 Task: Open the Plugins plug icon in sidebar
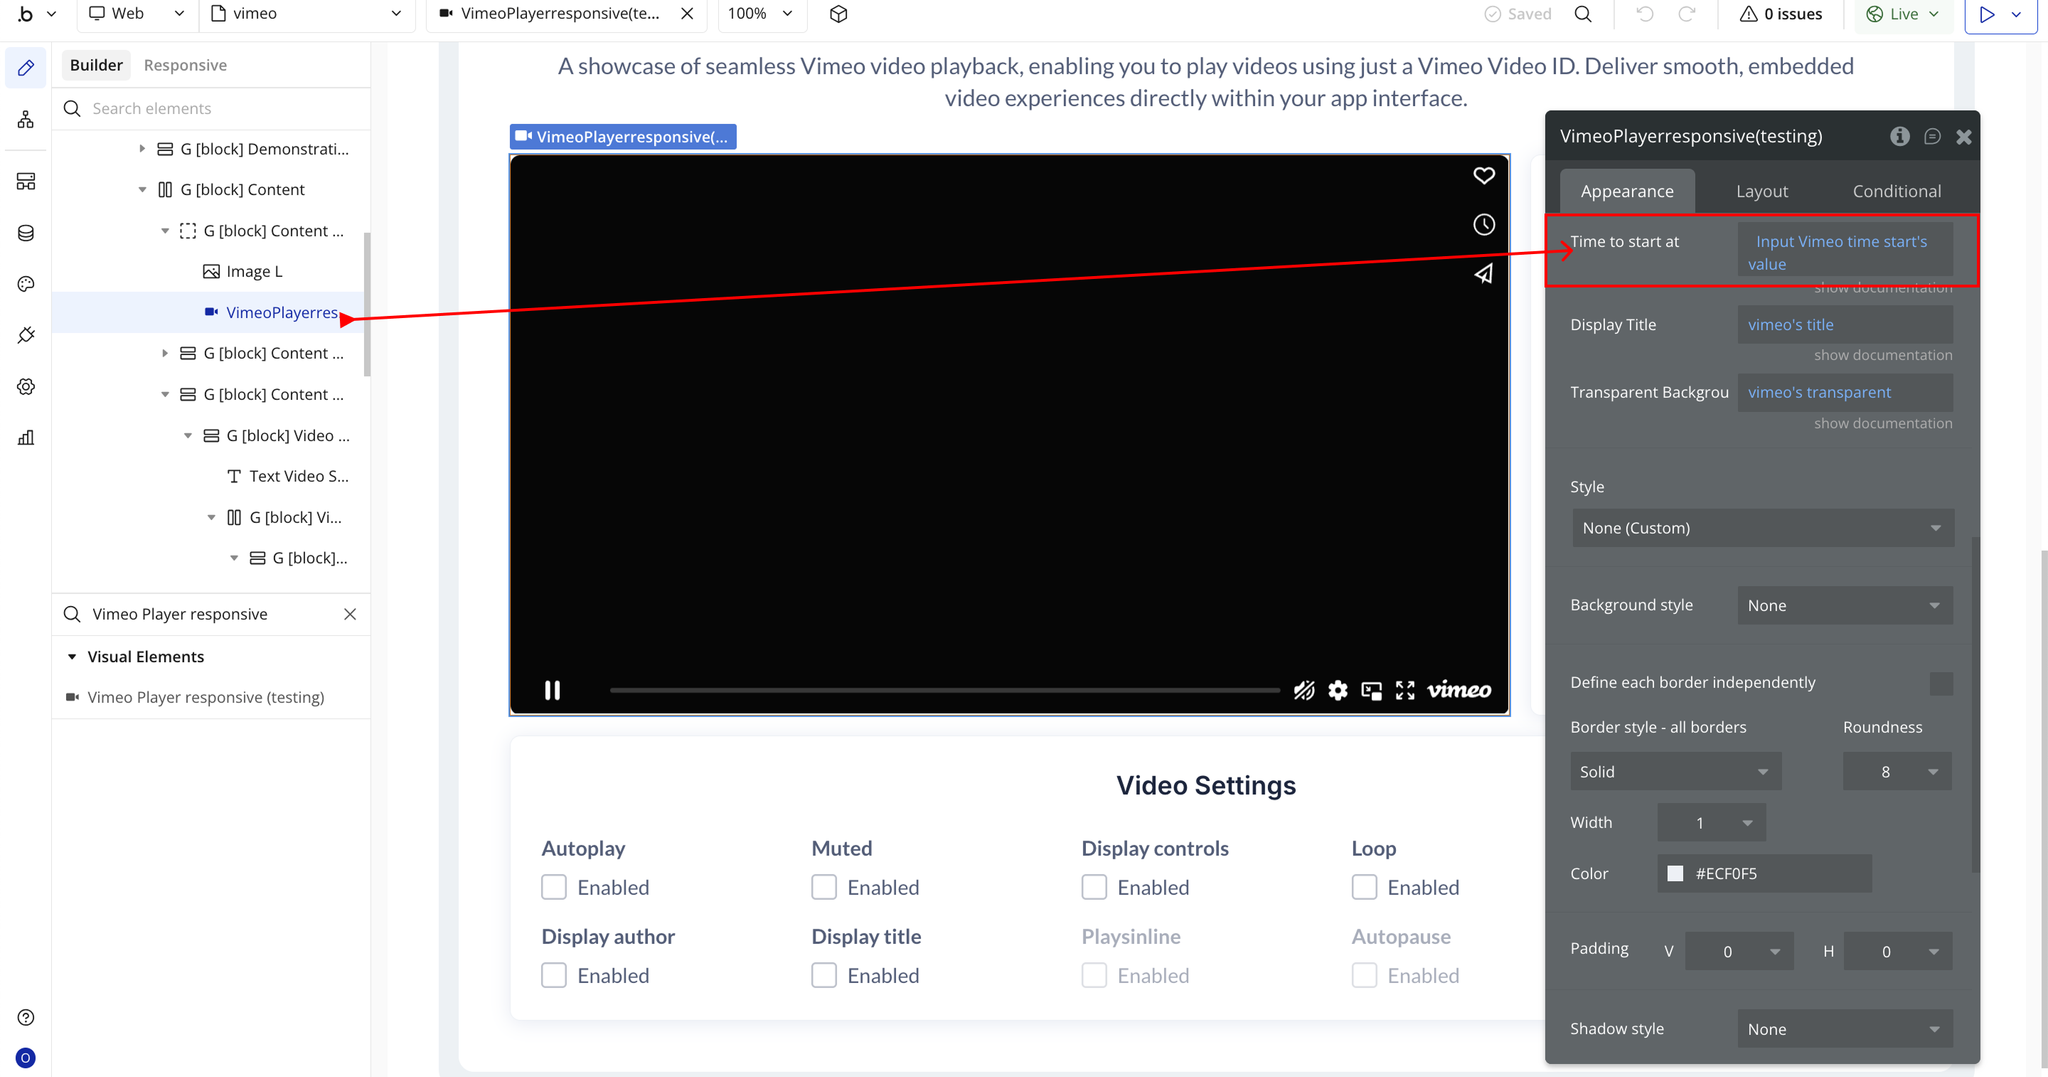pyautogui.click(x=26, y=335)
